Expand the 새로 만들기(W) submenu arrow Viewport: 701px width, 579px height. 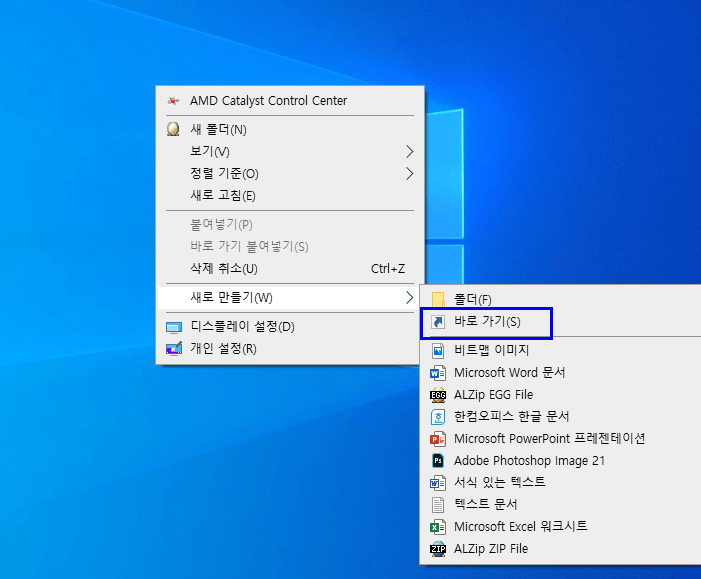[x=409, y=297]
